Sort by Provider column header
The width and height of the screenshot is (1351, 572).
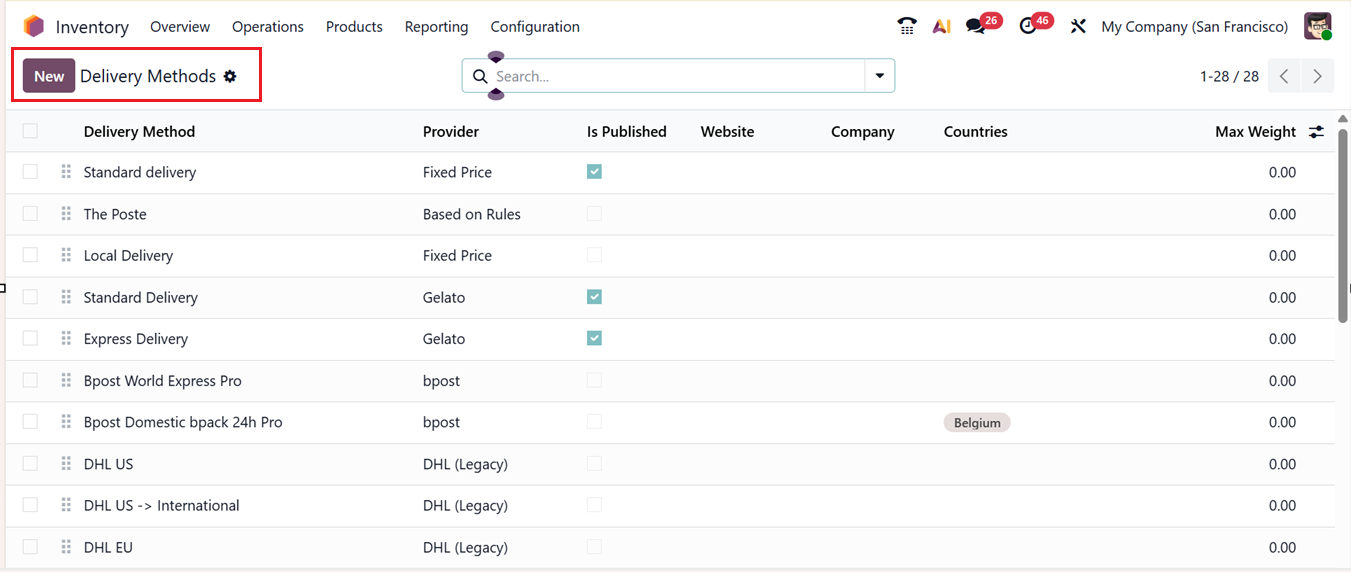click(x=451, y=131)
